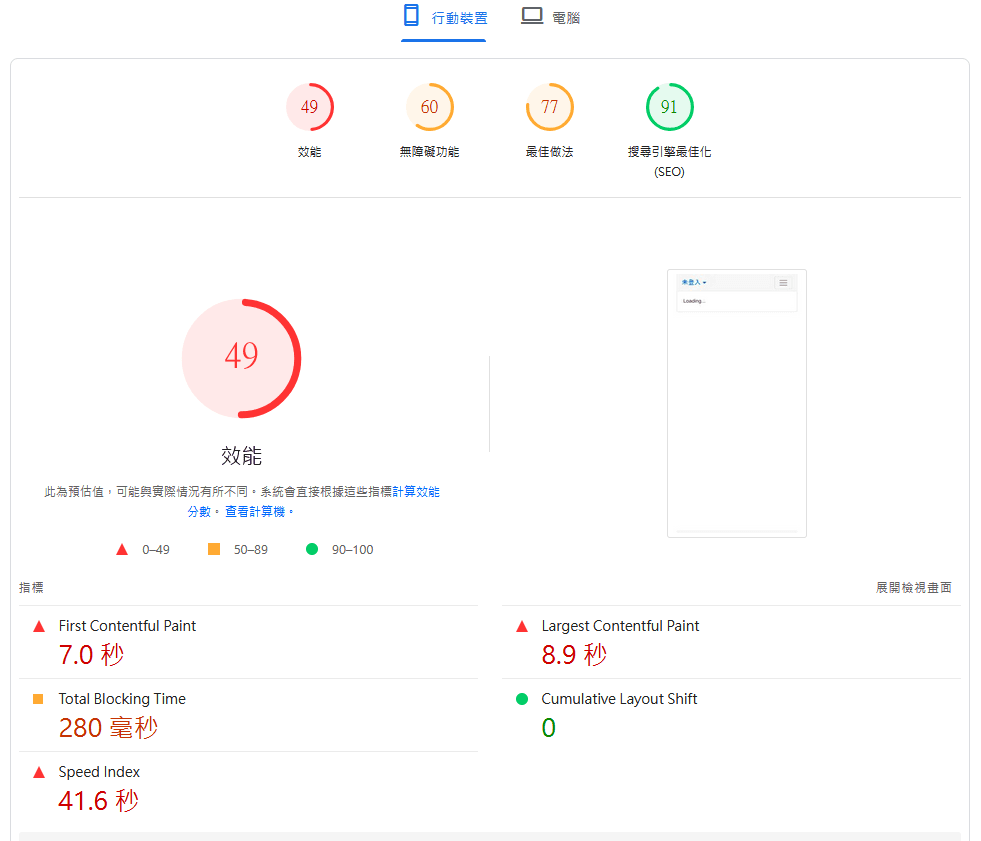Click the mobile phone icon in the device tabs
The width and height of the screenshot is (981, 841).
[411, 16]
